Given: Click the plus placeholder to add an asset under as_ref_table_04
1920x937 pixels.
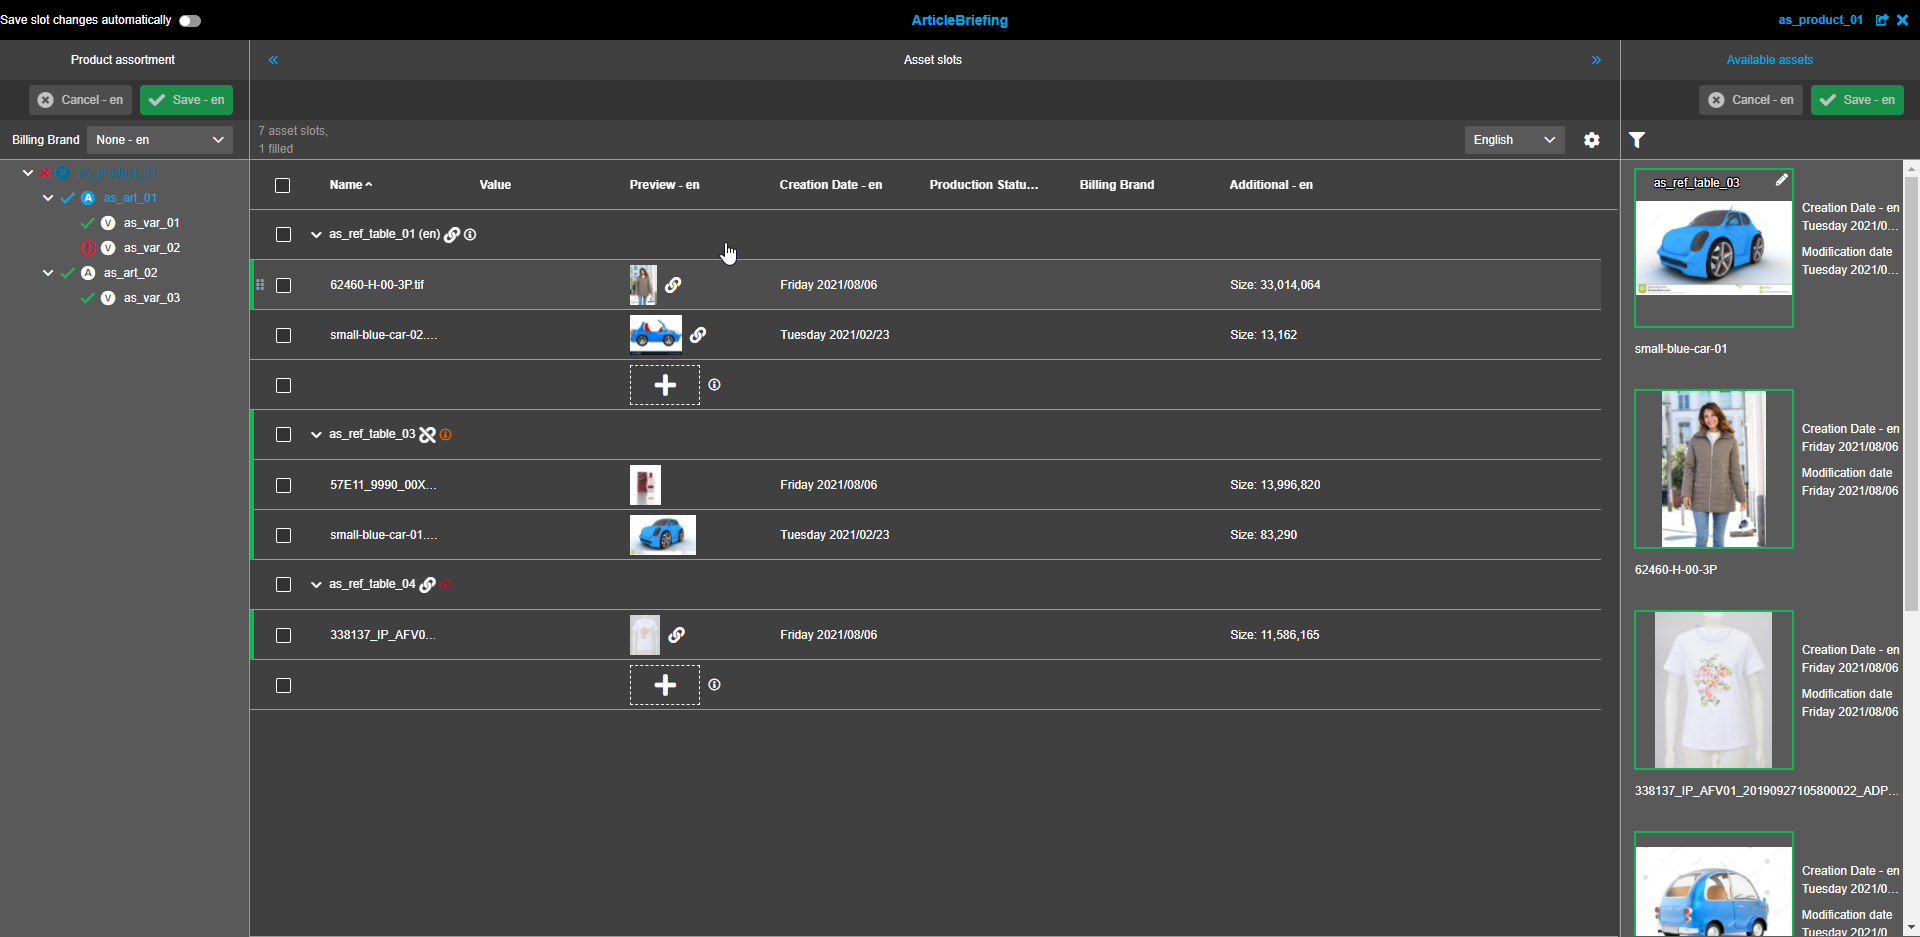Looking at the screenshot, I should tap(665, 685).
